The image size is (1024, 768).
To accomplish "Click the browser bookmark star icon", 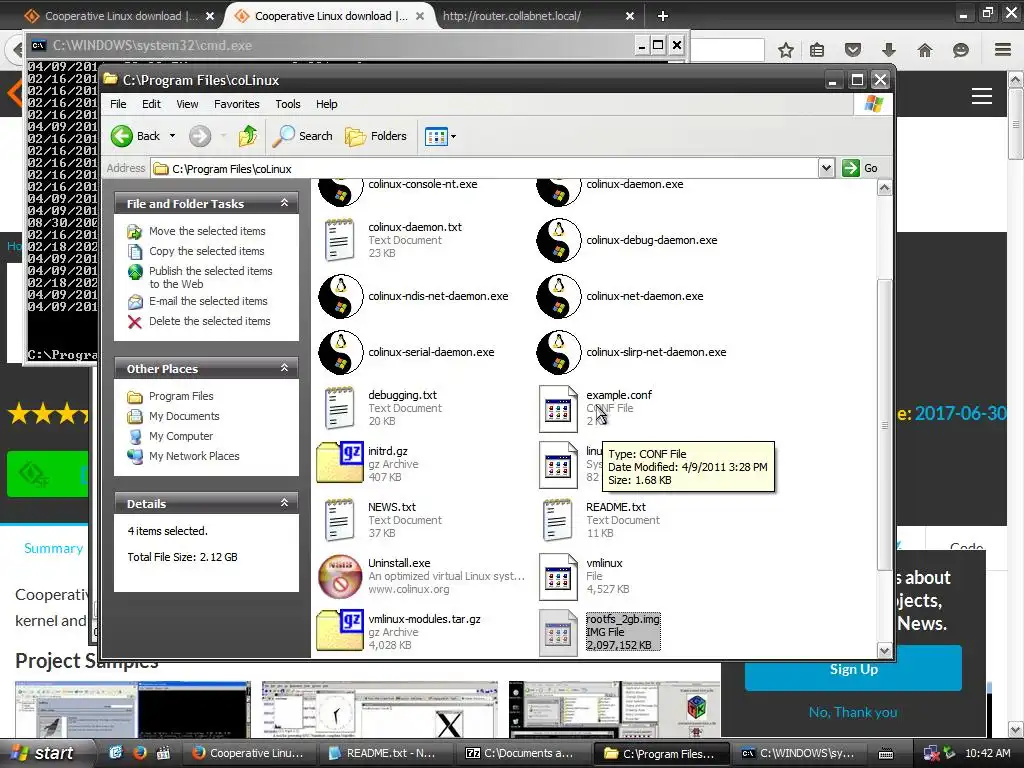I will click(x=786, y=50).
